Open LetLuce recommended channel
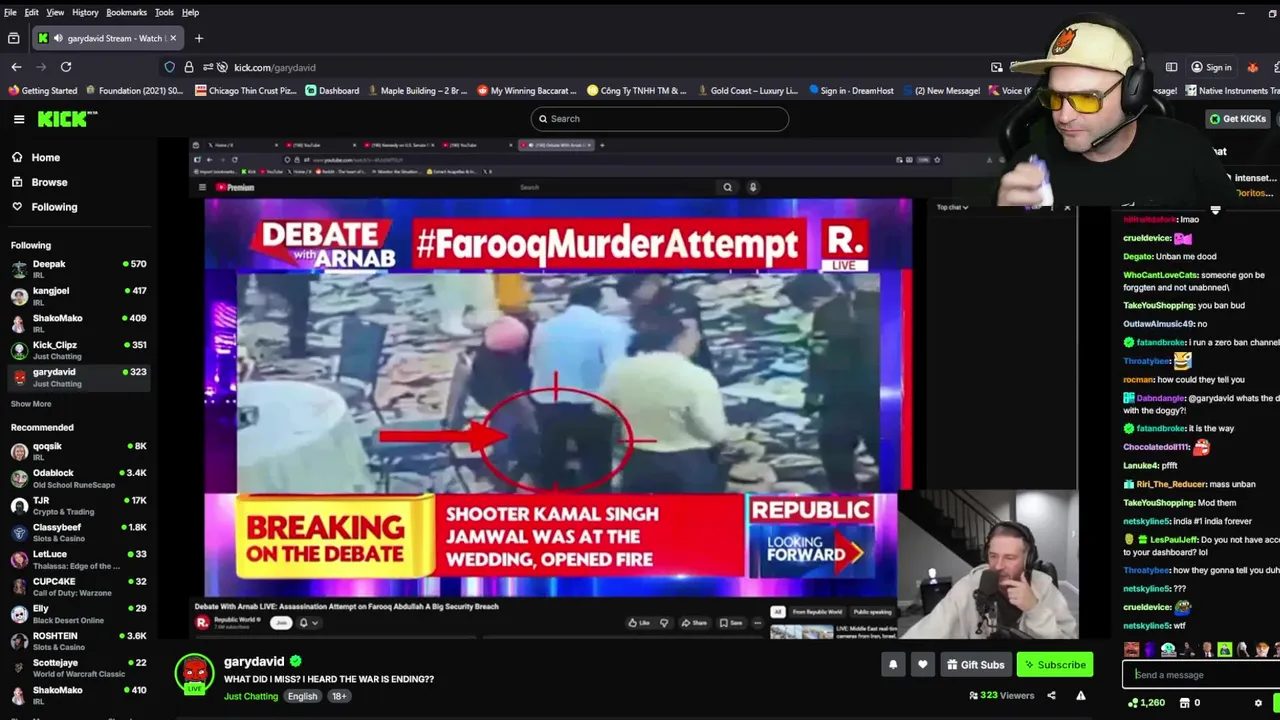1280x720 pixels. [78, 559]
